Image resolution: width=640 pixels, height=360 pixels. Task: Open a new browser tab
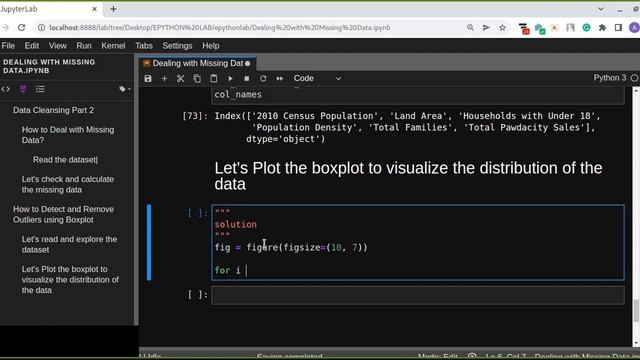(x=113, y=9)
